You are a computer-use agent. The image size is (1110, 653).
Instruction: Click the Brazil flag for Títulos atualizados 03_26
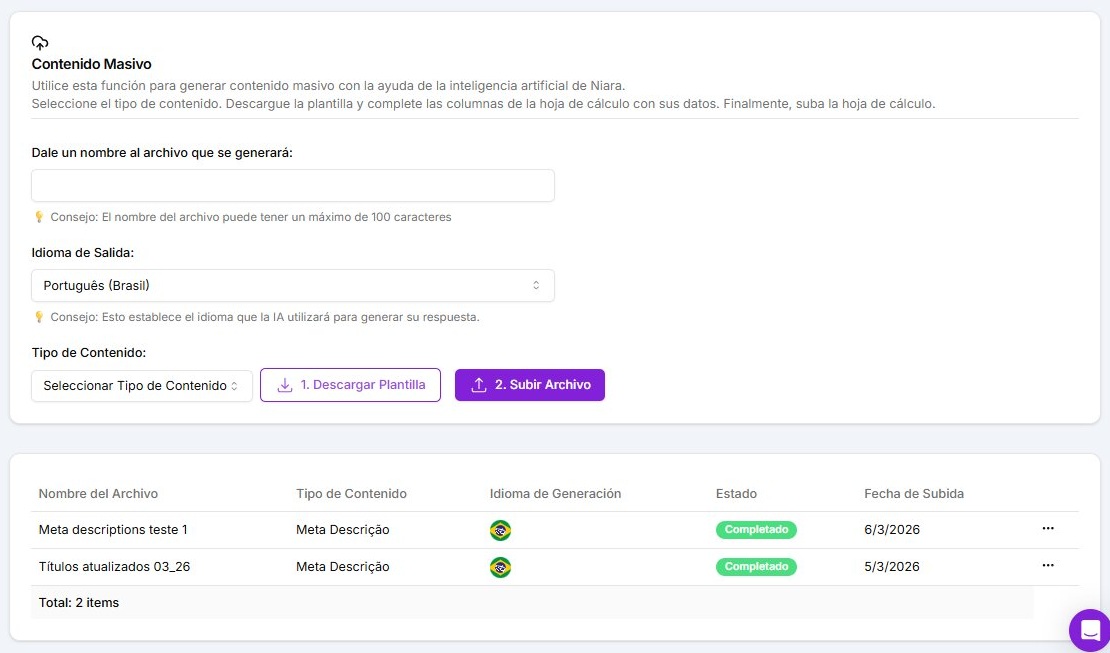click(500, 566)
